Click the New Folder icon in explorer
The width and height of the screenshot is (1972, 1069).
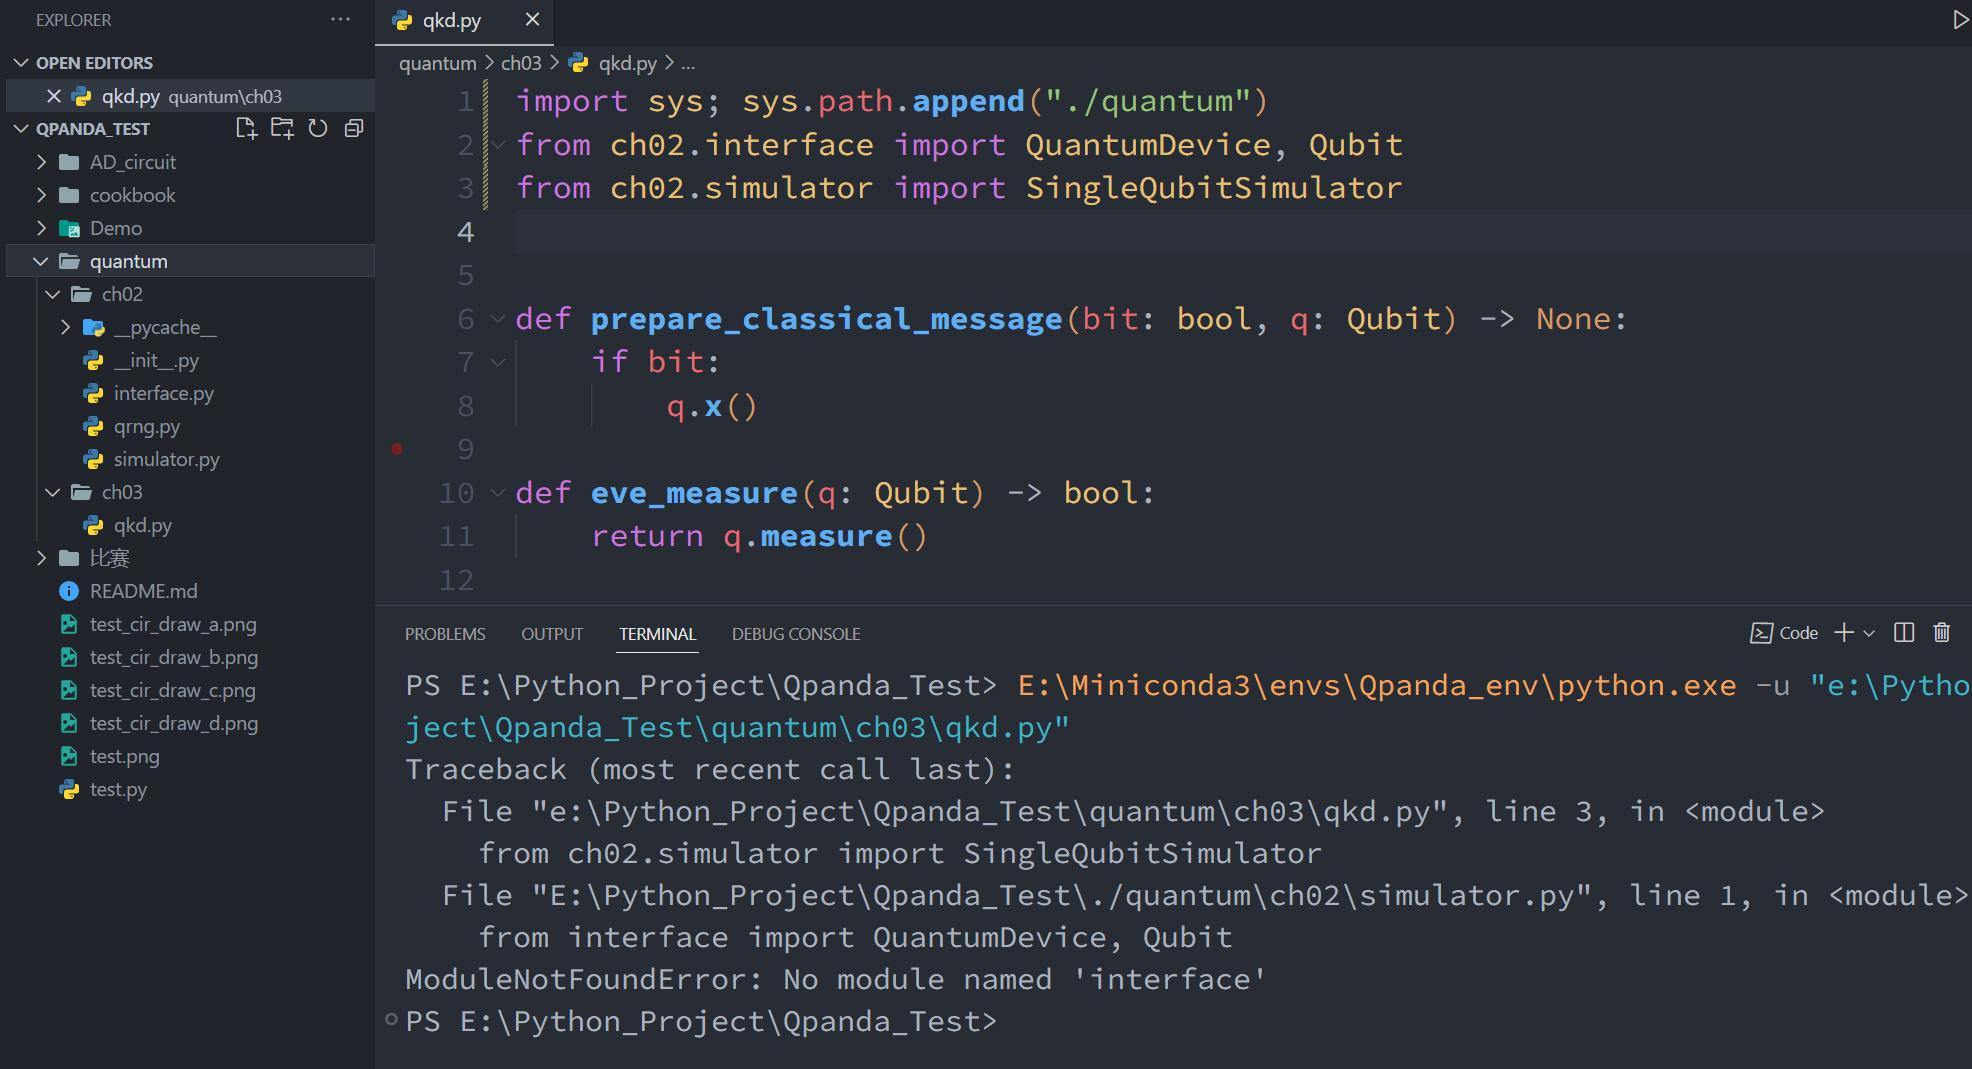[x=282, y=128]
